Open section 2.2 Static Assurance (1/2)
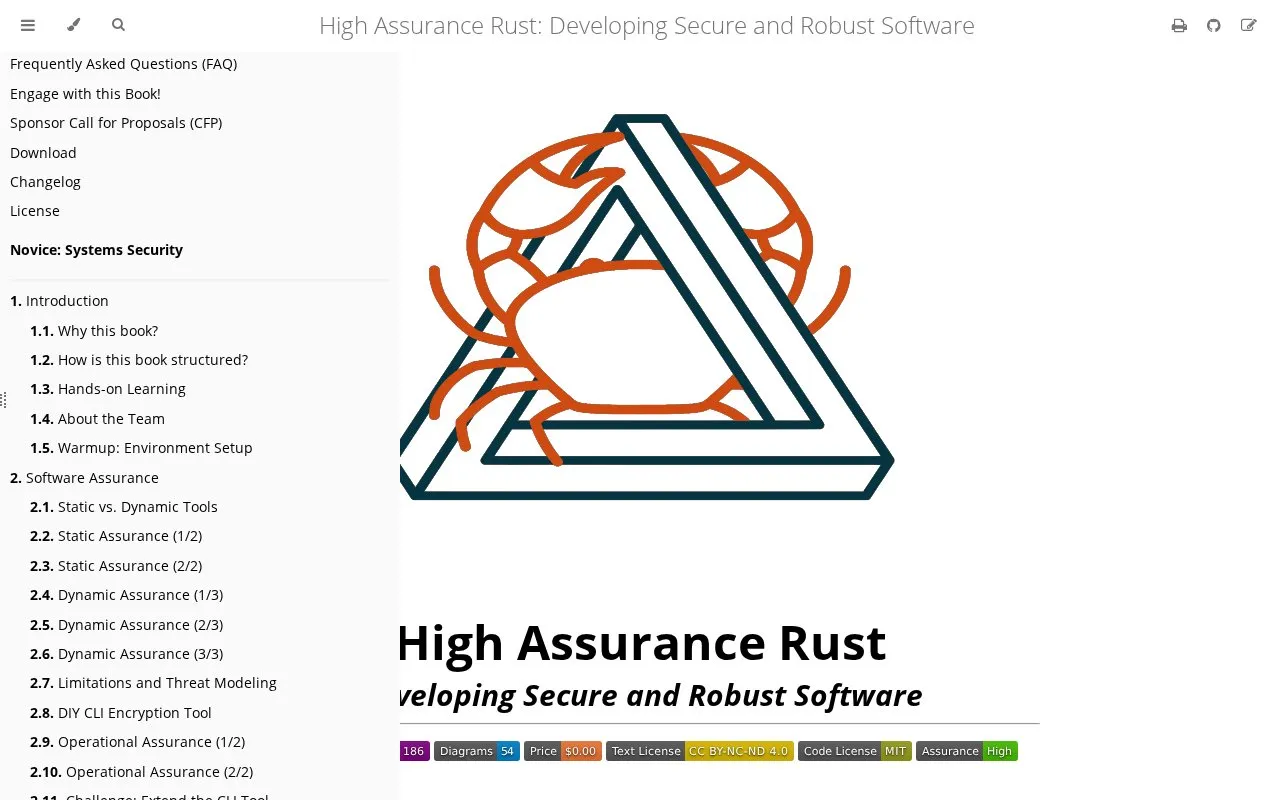The width and height of the screenshot is (1280, 800). [x=116, y=536]
